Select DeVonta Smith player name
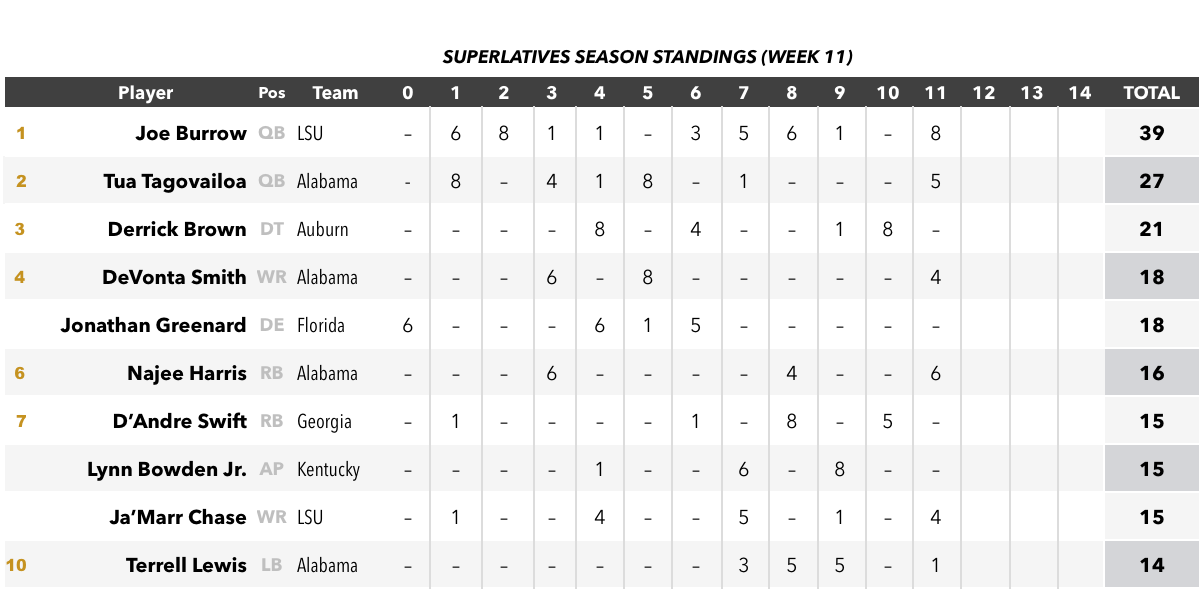 [174, 277]
